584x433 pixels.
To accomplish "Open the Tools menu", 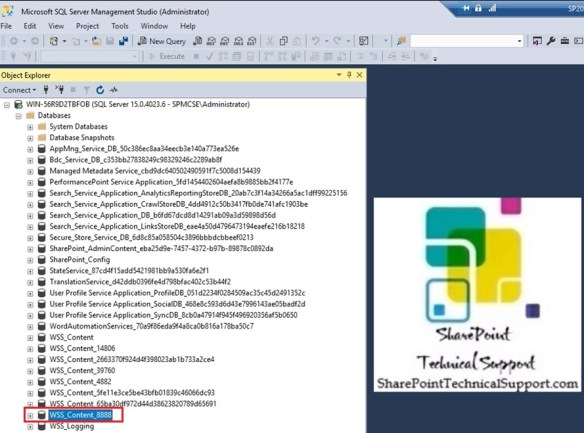I will pyautogui.click(x=120, y=26).
